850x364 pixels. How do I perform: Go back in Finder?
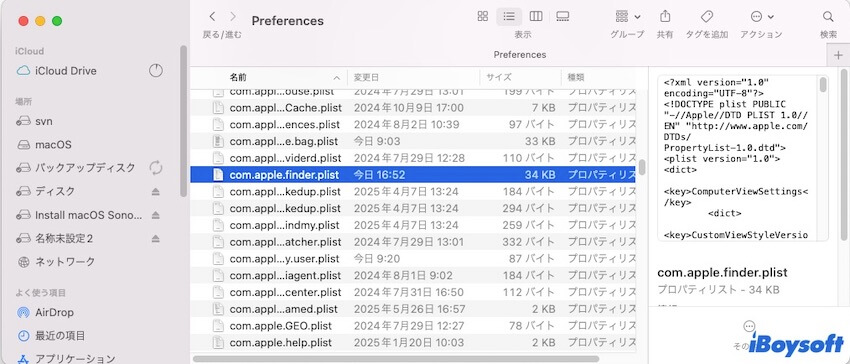point(212,17)
